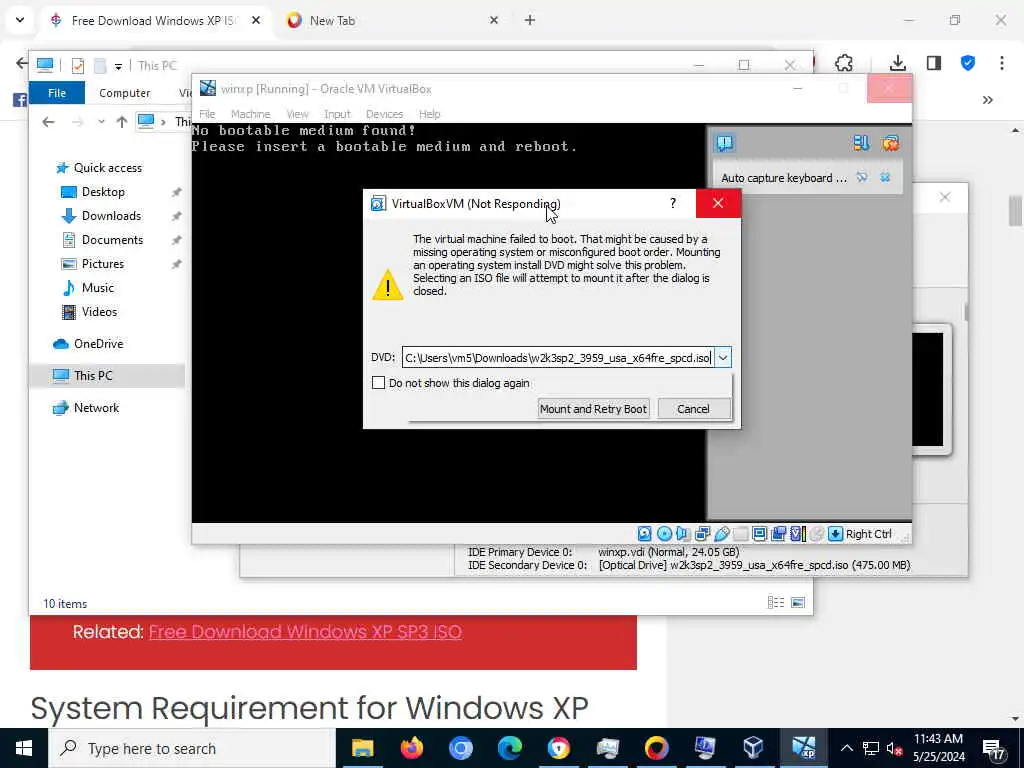1024x768 pixels.
Task: Go back in File Explorer
Action: pyautogui.click(x=48, y=121)
